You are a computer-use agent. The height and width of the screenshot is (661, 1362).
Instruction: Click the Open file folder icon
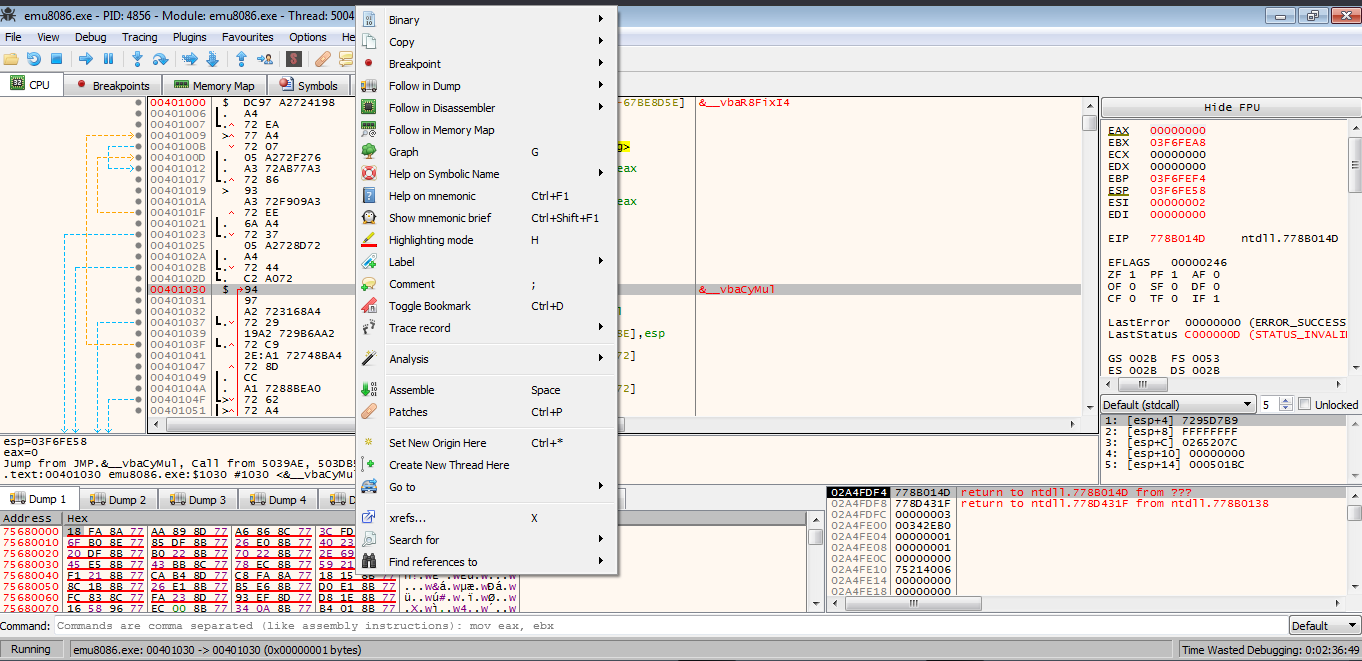(11, 59)
